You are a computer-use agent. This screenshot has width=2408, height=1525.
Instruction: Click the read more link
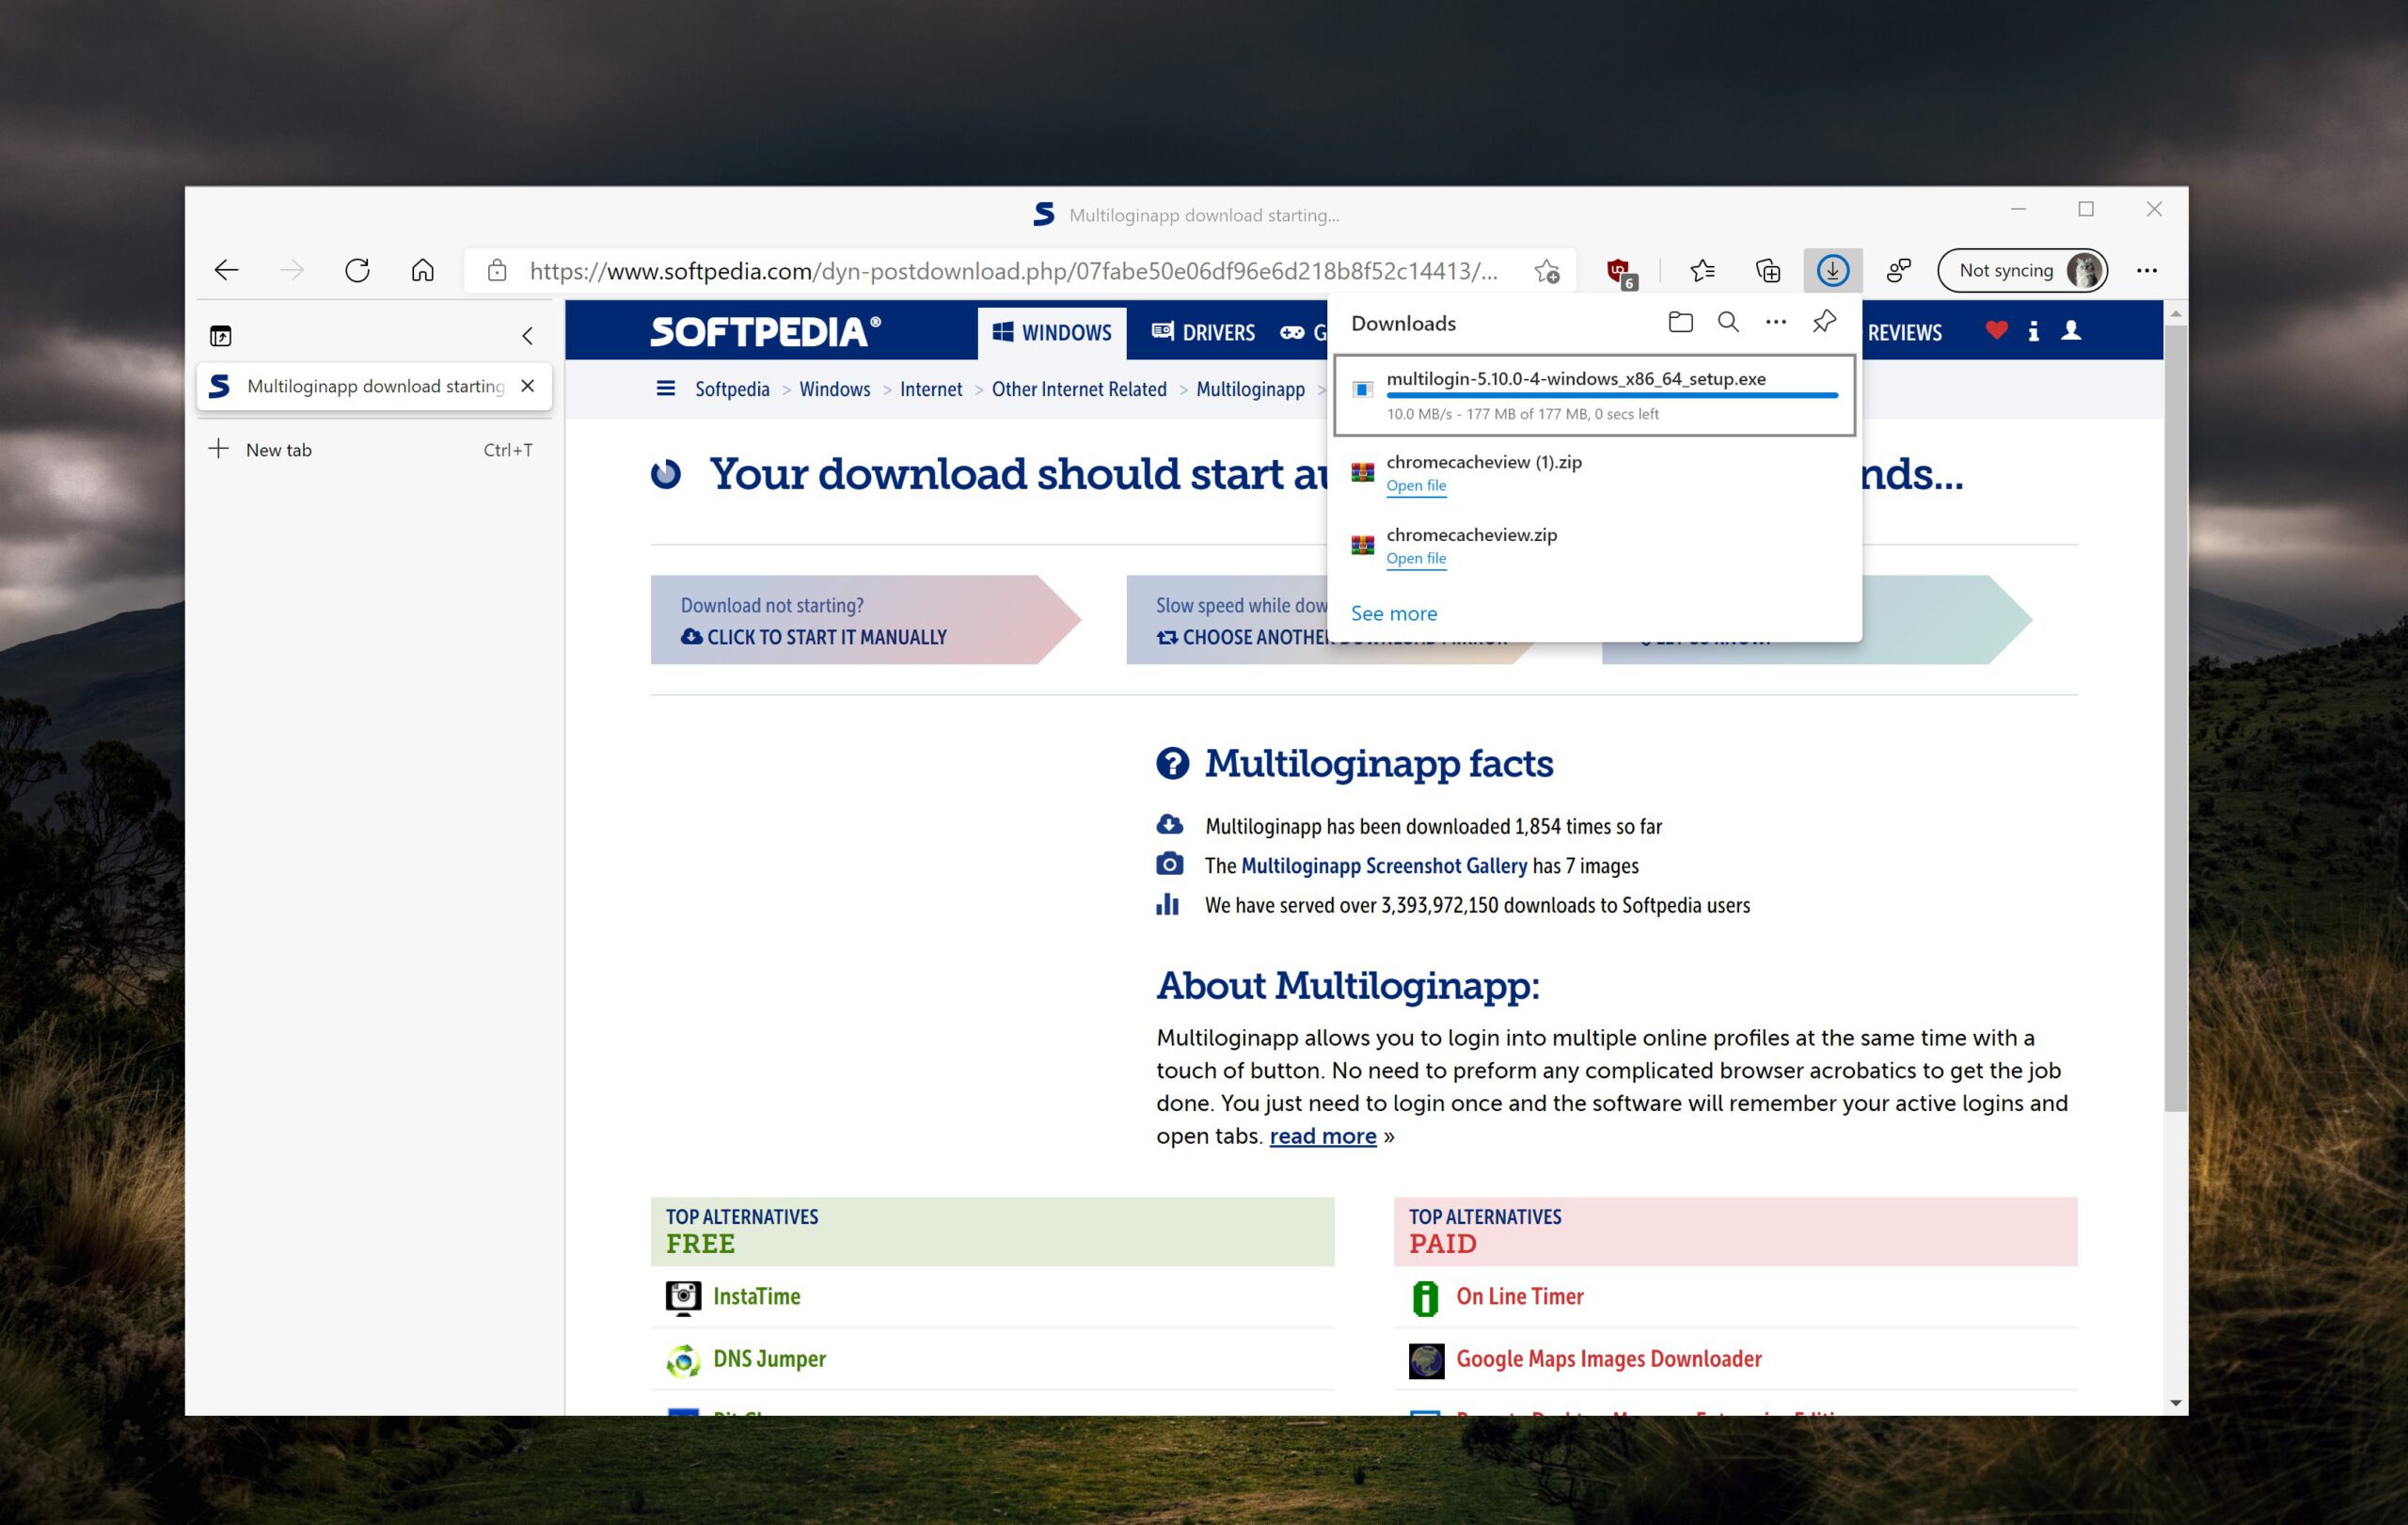1322,1136
